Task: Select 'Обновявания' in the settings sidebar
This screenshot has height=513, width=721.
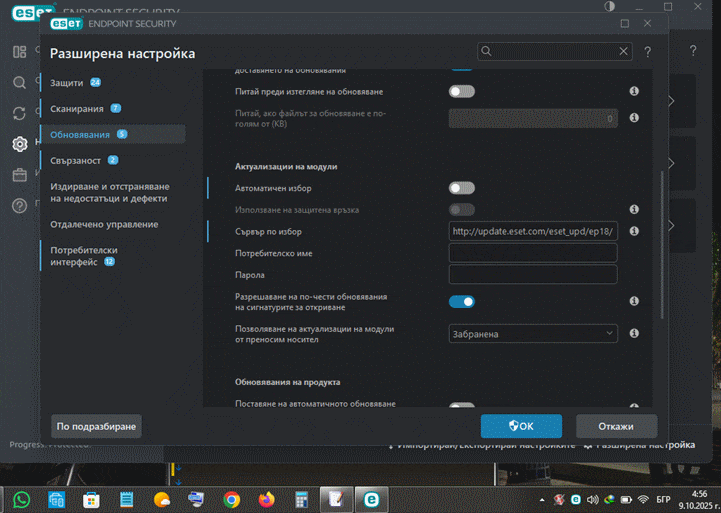Action: pyautogui.click(x=113, y=134)
